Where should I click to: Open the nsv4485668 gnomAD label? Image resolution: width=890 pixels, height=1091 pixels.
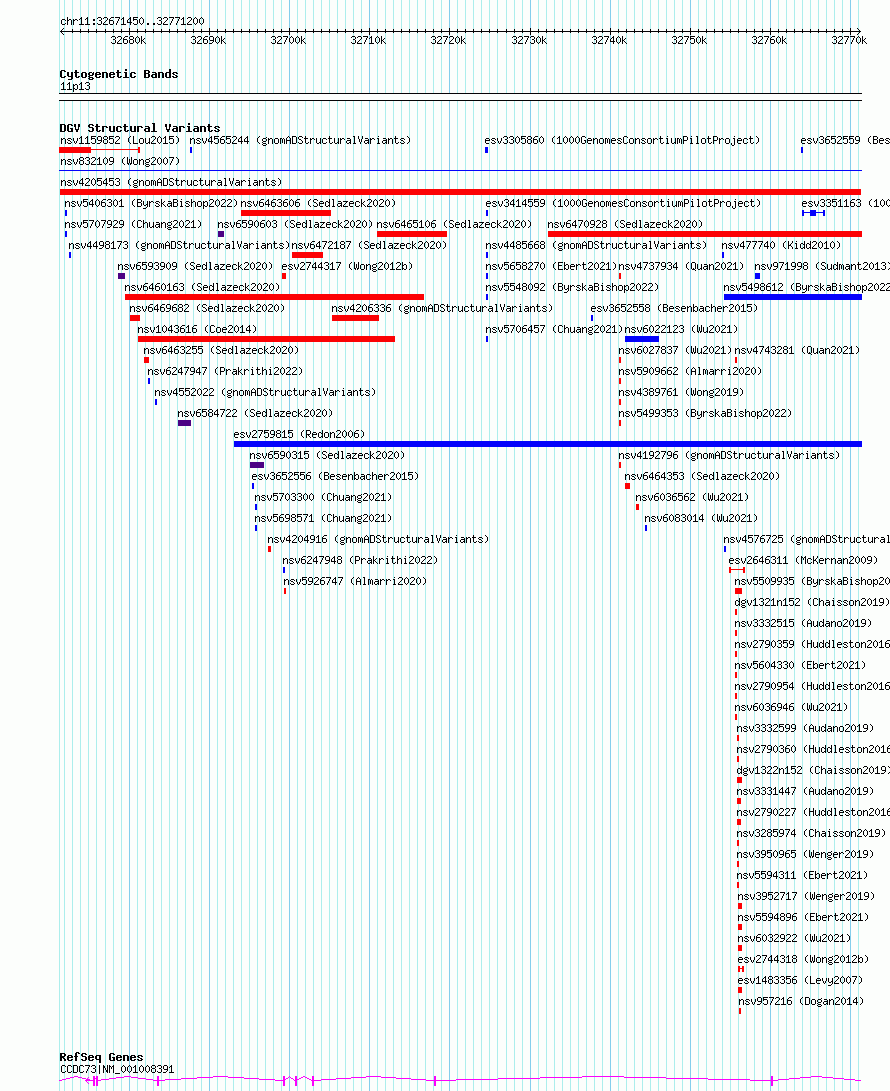click(x=596, y=245)
